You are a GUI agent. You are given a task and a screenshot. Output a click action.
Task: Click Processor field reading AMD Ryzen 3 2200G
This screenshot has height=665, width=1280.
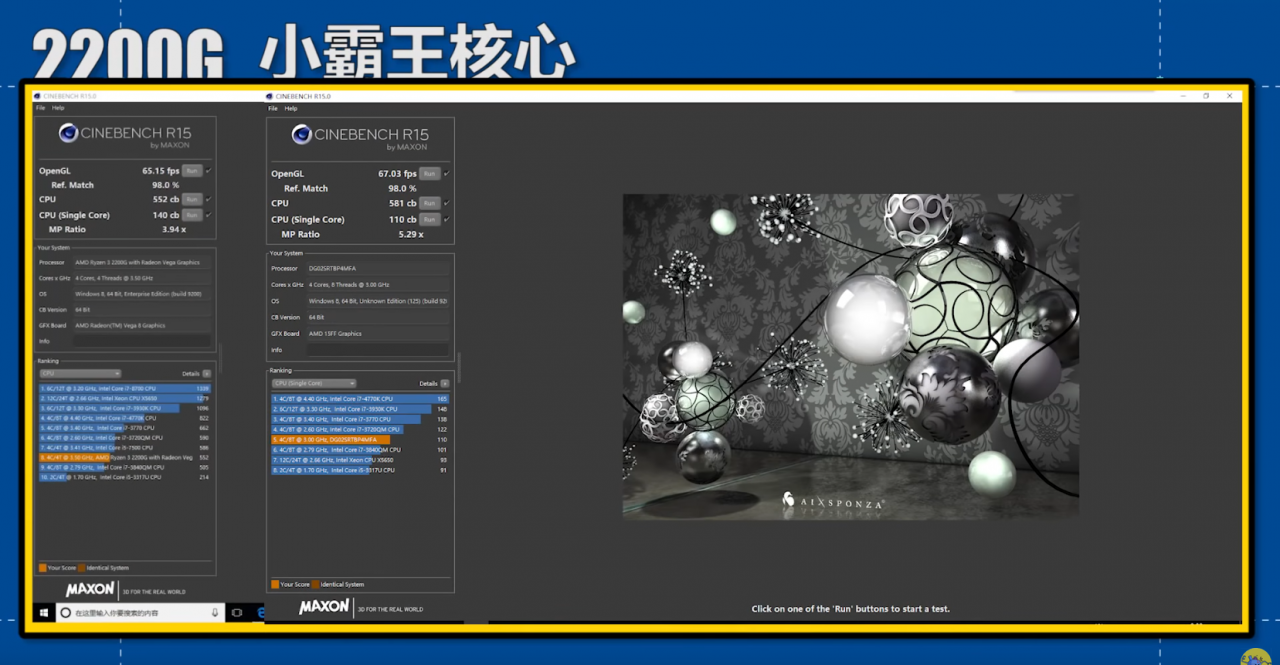142,262
